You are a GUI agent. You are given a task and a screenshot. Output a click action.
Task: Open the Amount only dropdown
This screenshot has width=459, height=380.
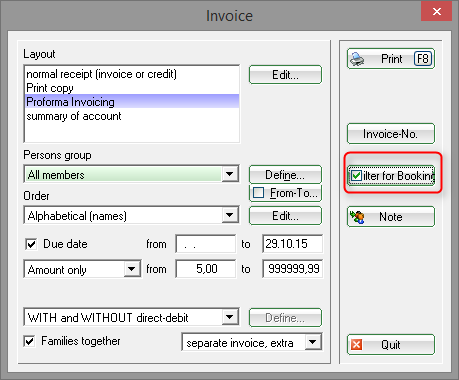(132, 269)
